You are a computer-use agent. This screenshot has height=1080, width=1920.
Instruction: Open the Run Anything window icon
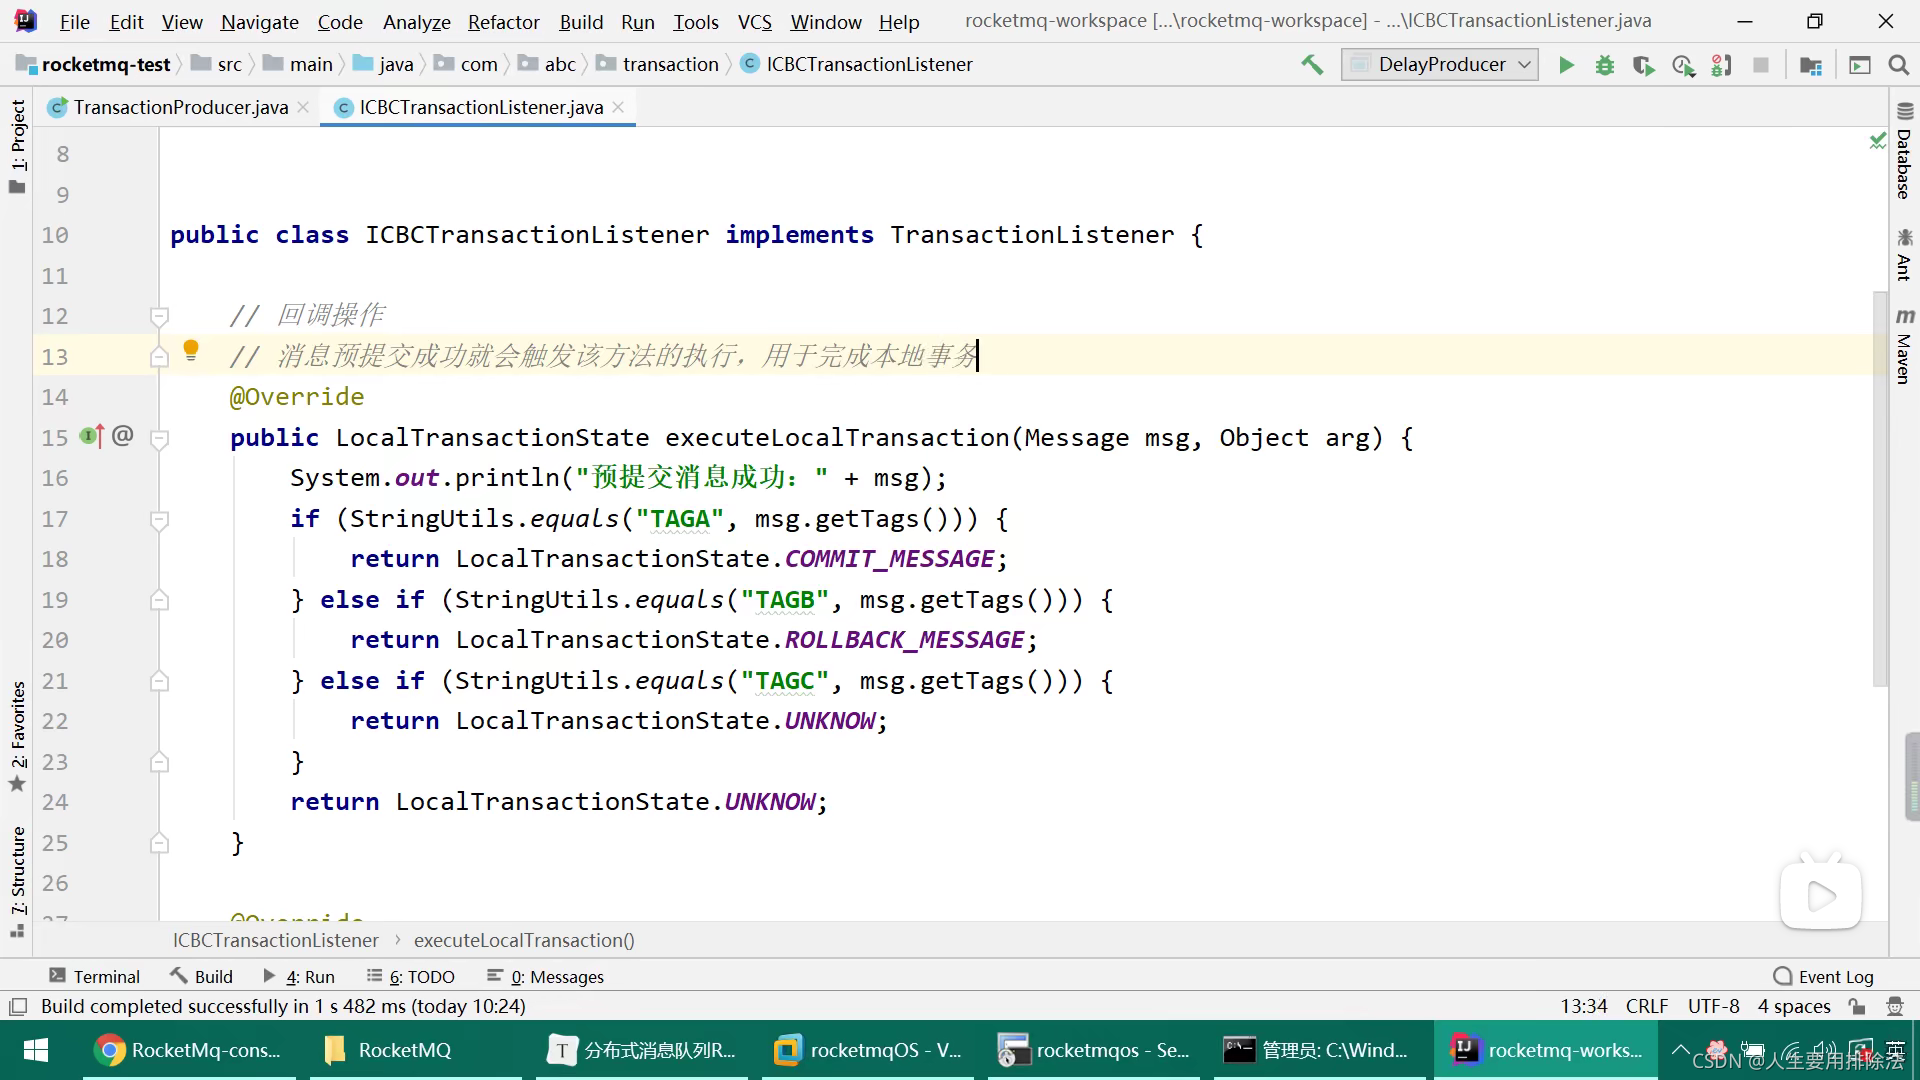[x=1859, y=65]
